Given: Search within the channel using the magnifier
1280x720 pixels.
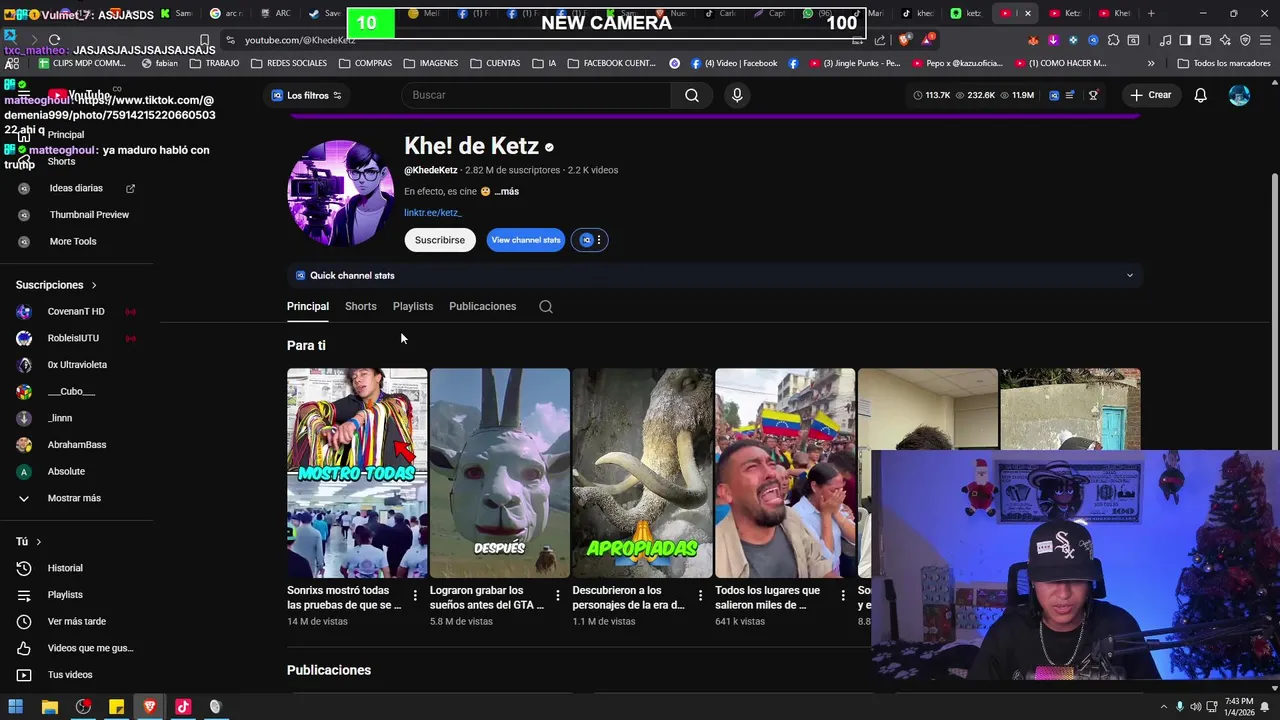Looking at the screenshot, I should tap(546, 307).
